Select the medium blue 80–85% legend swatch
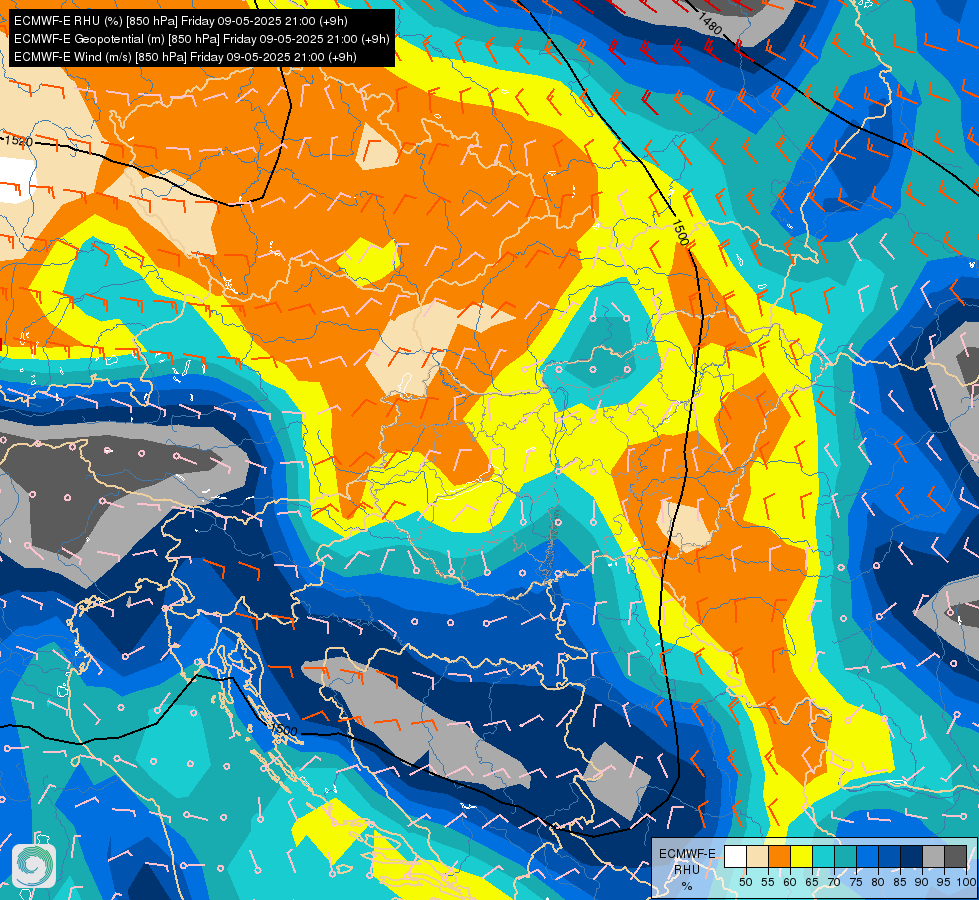The width and height of the screenshot is (979, 900). pyautogui.click(x=889, y=856)
